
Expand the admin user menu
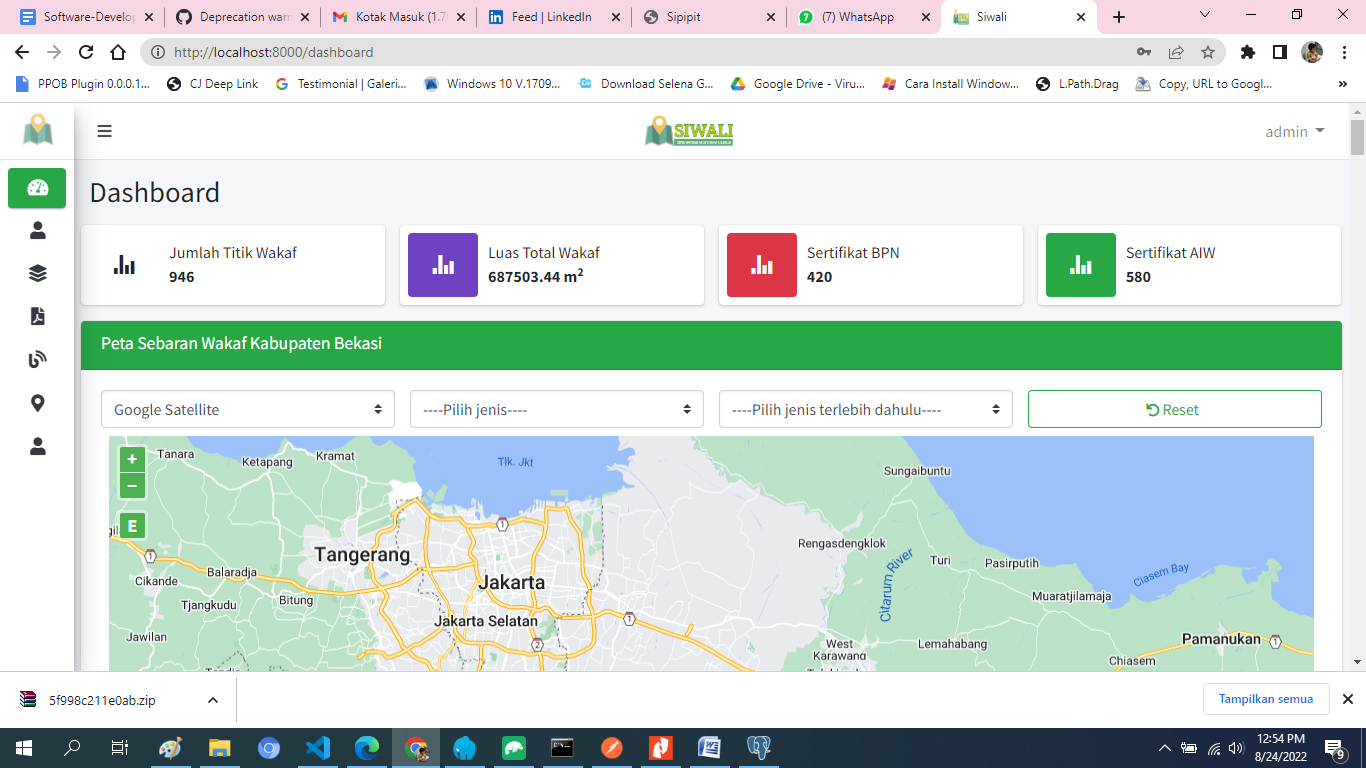1294,131
